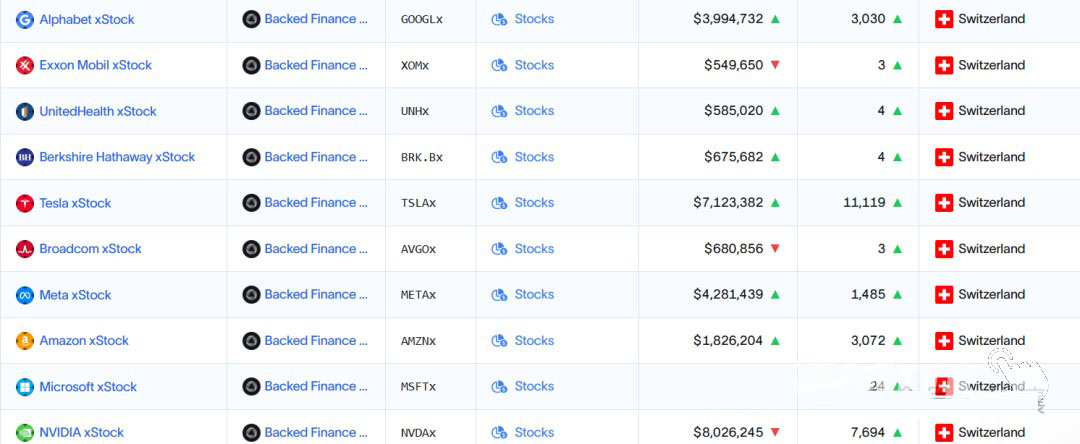1080x444 pixels.
Task: Click Backed Finance icon in Alphabet row
Action: tap(251, 19)
